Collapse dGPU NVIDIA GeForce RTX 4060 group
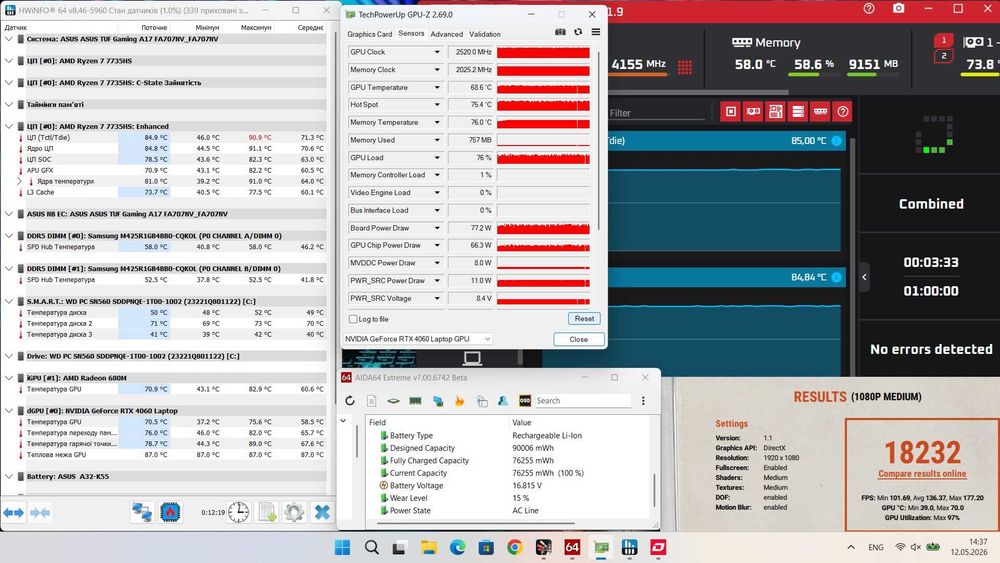Image resolution: width=1000 pixels, height=563 pixels. pos(8,411)
